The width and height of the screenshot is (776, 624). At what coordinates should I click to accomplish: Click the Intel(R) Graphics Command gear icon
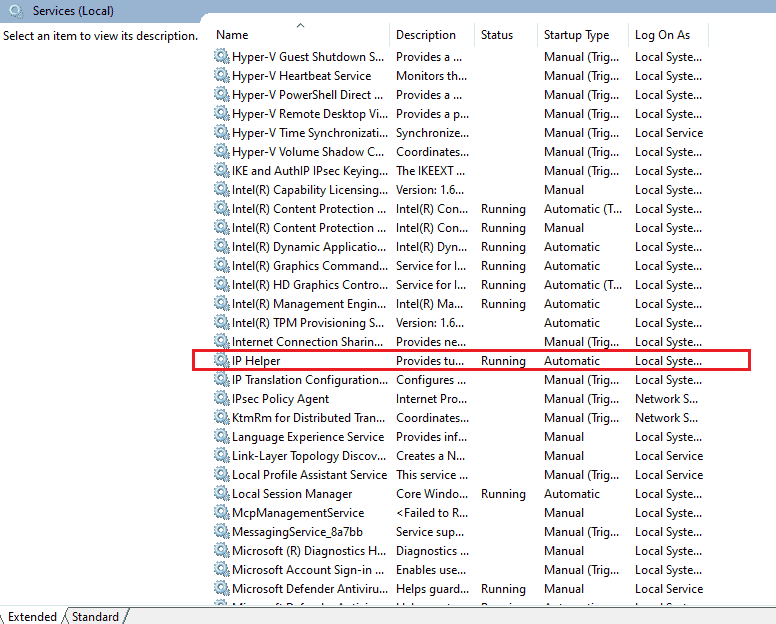coord(221,265)
